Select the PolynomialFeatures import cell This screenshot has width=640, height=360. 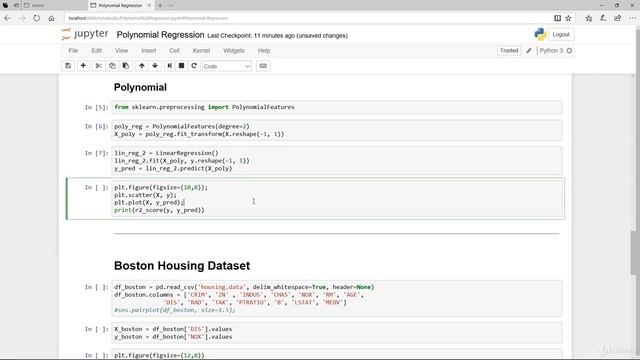[337, 107]
